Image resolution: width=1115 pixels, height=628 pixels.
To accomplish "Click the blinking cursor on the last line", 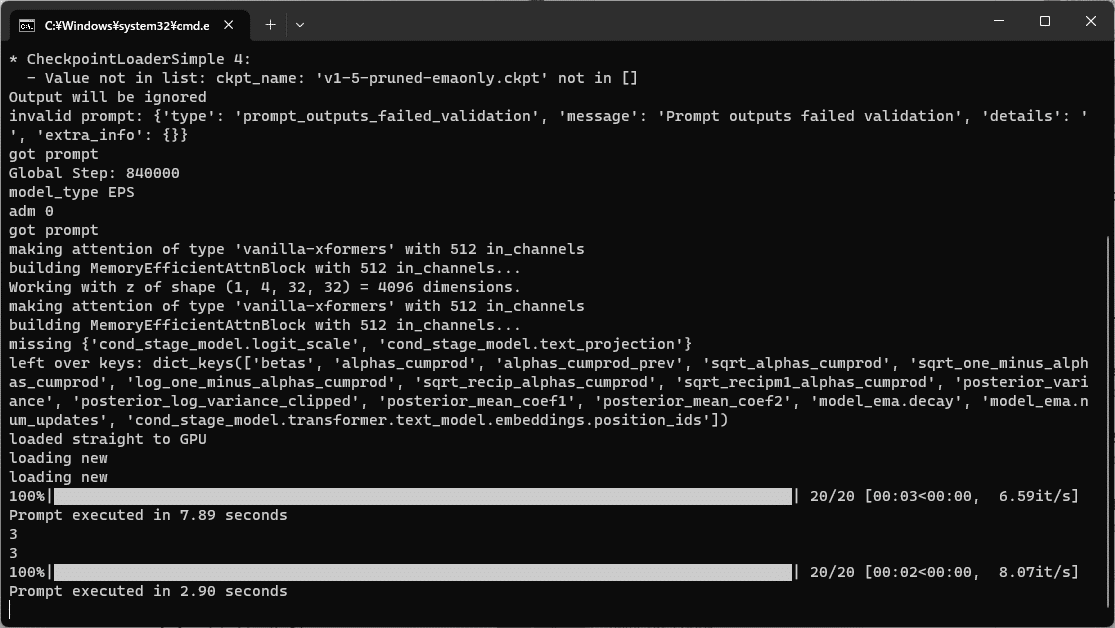I will tap(10, 610).
